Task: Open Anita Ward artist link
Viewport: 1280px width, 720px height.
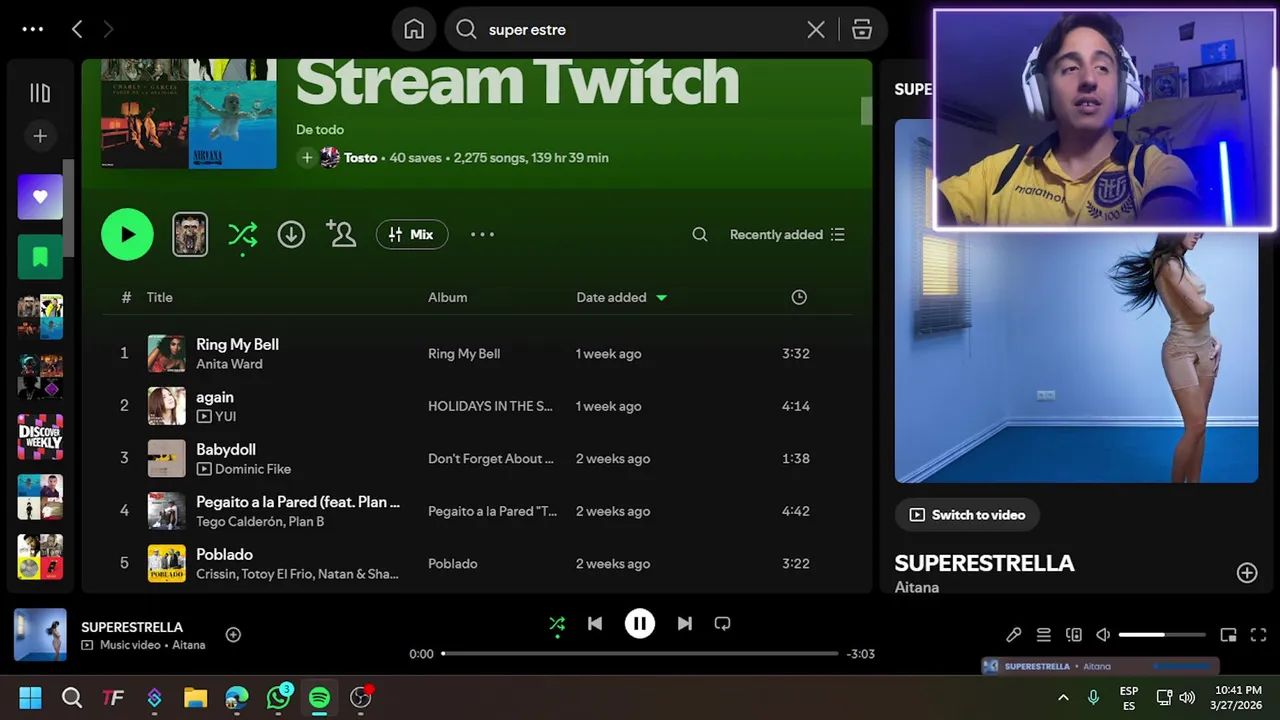Action: [x=229, y=364]
